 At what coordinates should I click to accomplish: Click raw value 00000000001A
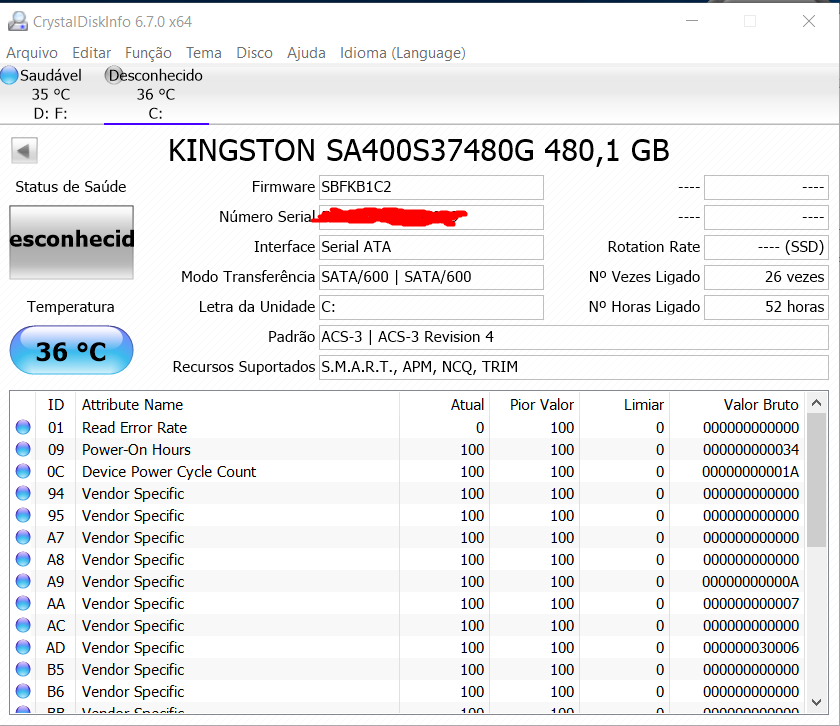point(751,471)
